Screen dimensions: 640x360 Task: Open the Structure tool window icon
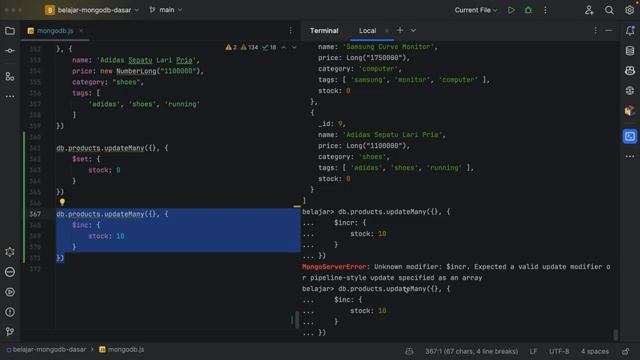click(x=10, y=76)
